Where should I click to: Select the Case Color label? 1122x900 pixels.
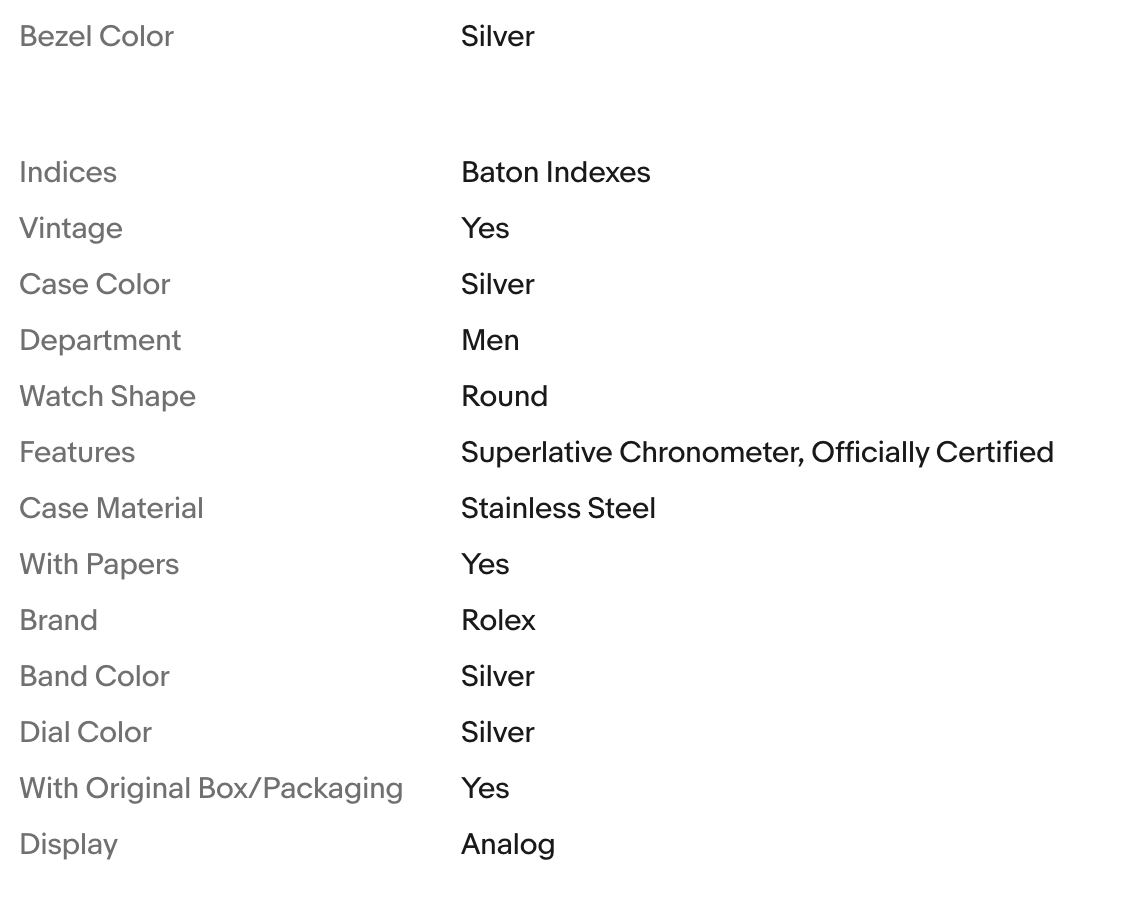click(x=95, y=285)
